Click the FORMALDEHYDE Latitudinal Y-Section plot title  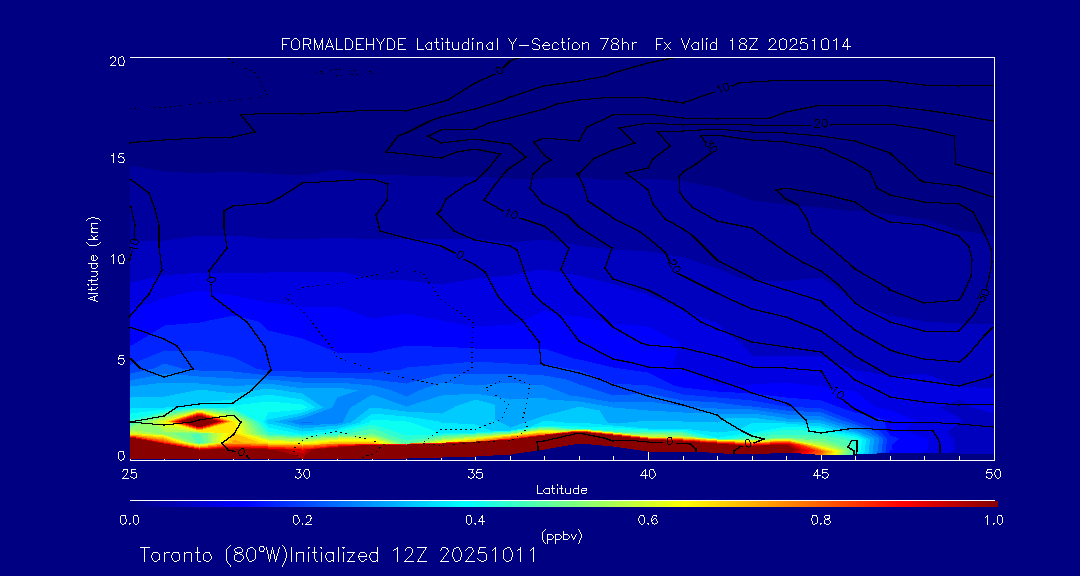click(565, 45)
